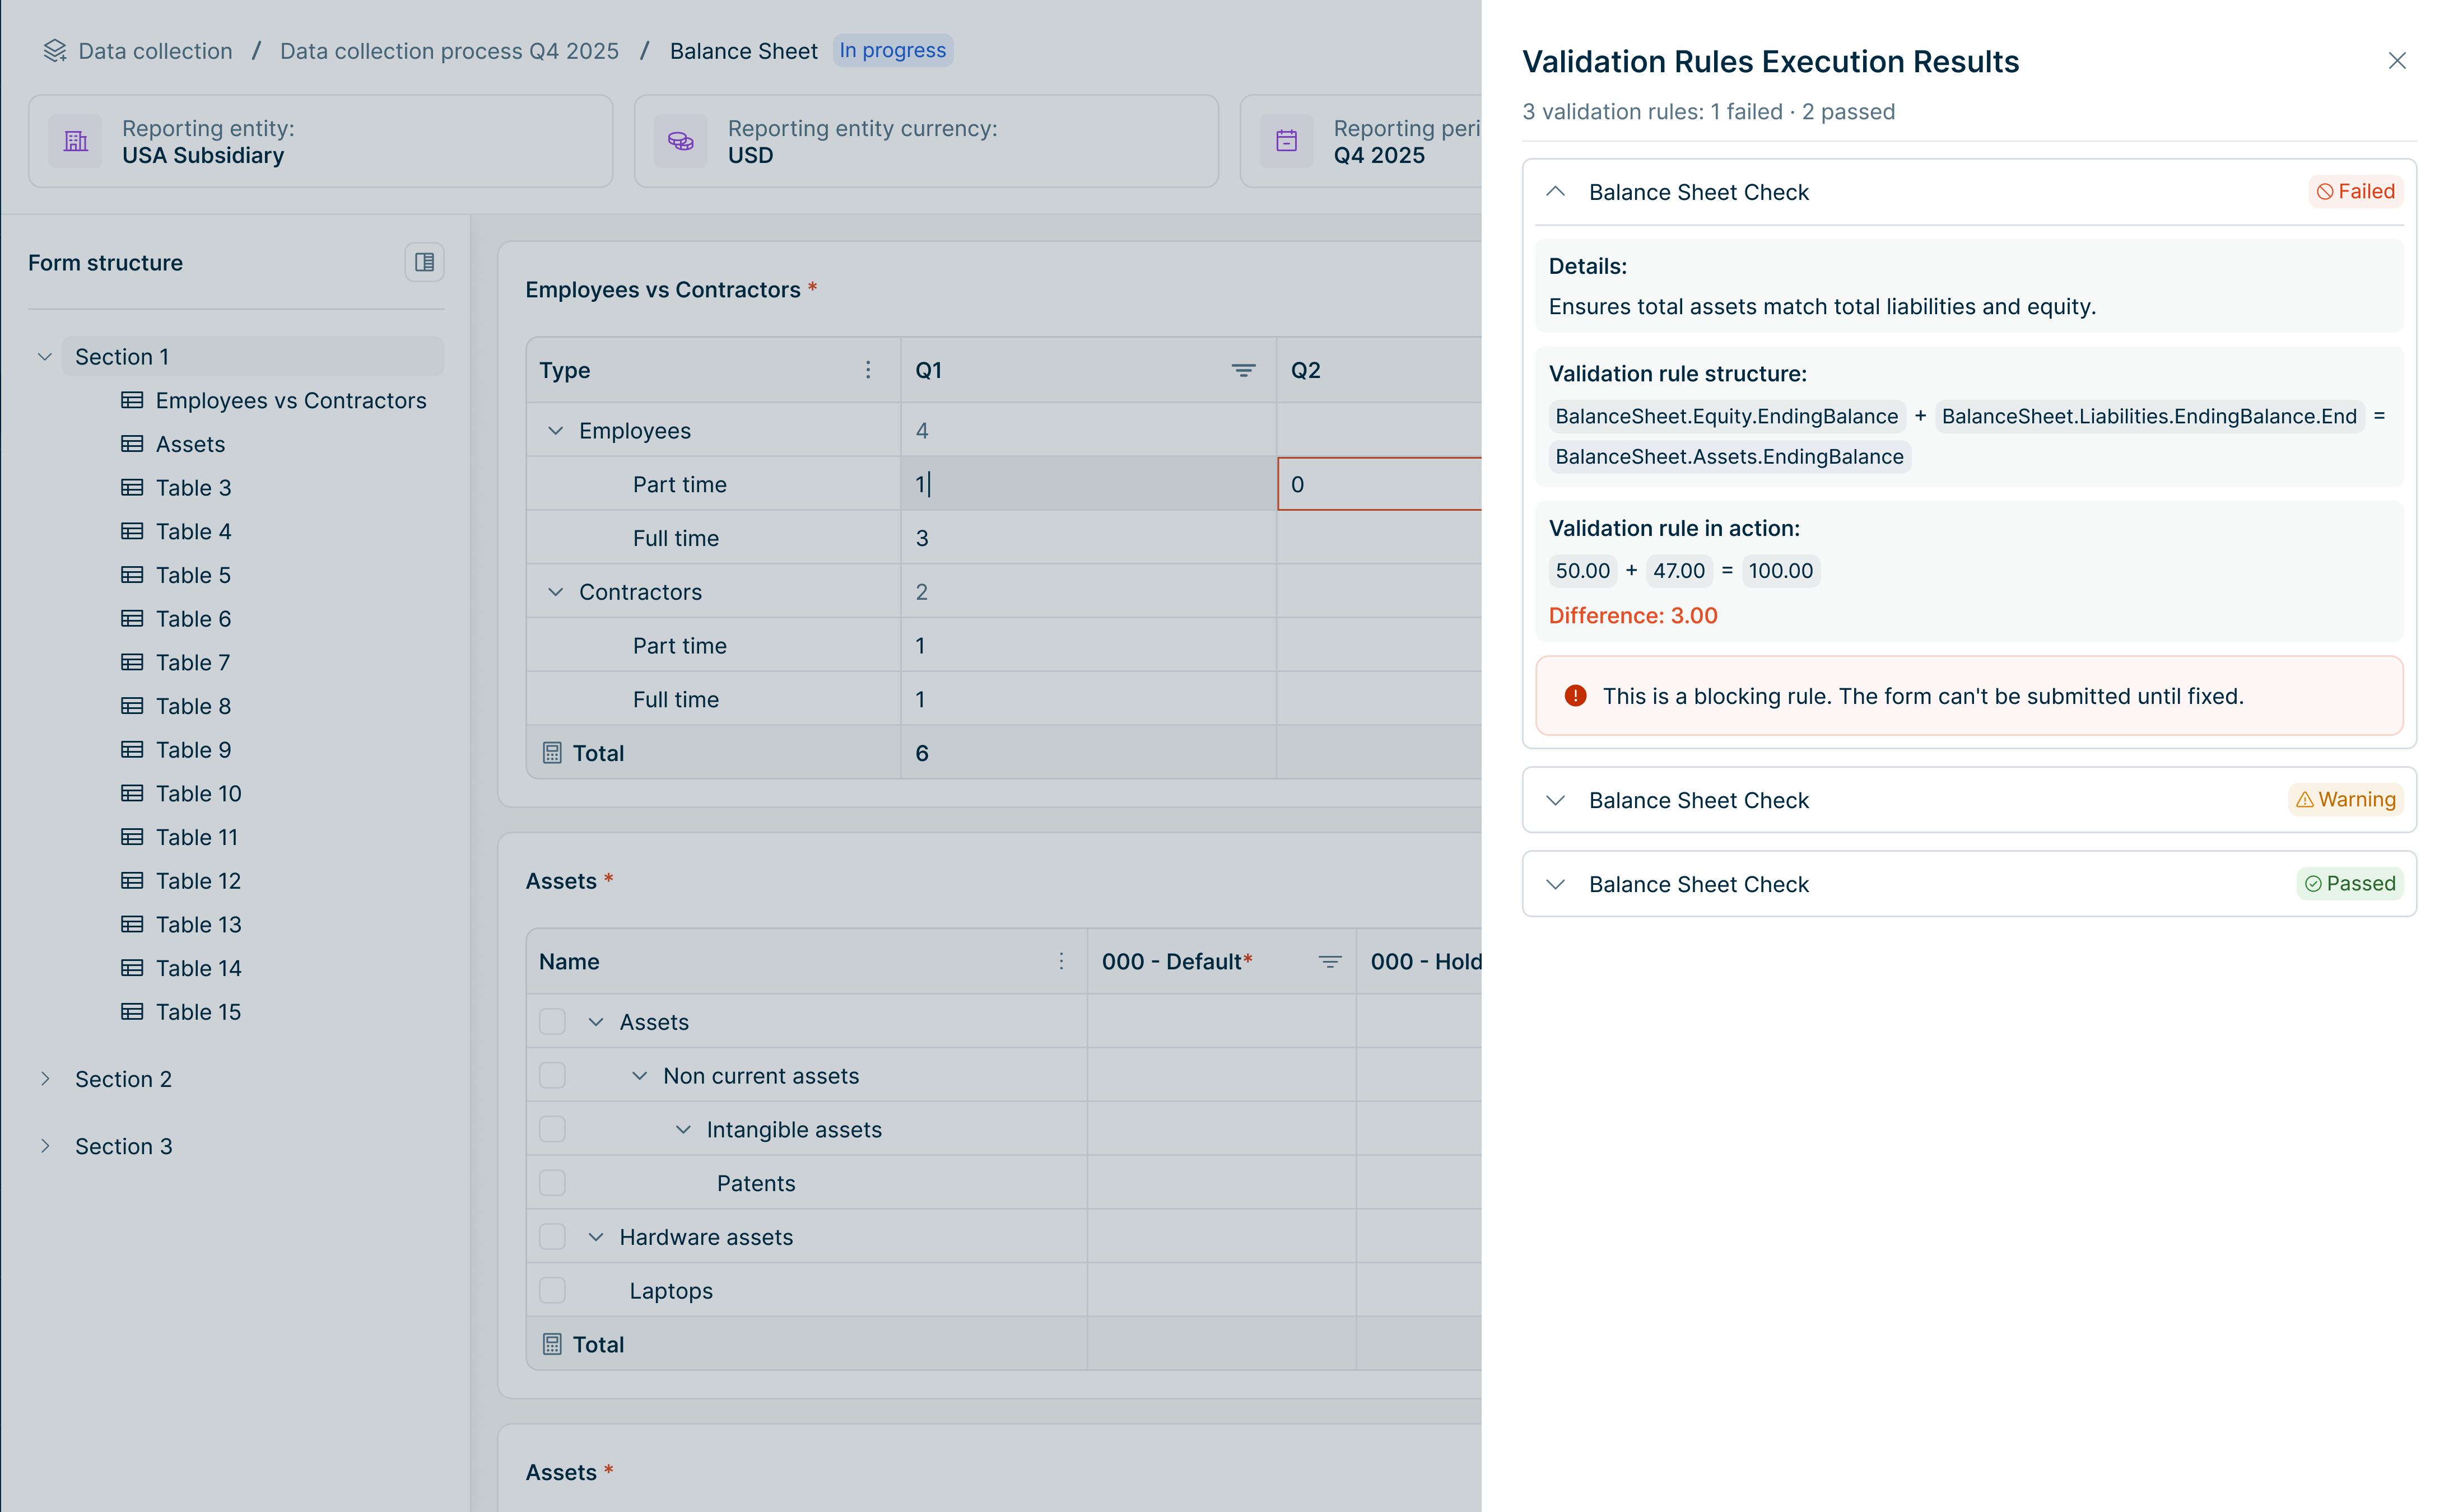Viewport: 2458px width, 1512px height.
Task: Close the Validation Rules Execution Results panel
Action: (x=2398, y=60)
